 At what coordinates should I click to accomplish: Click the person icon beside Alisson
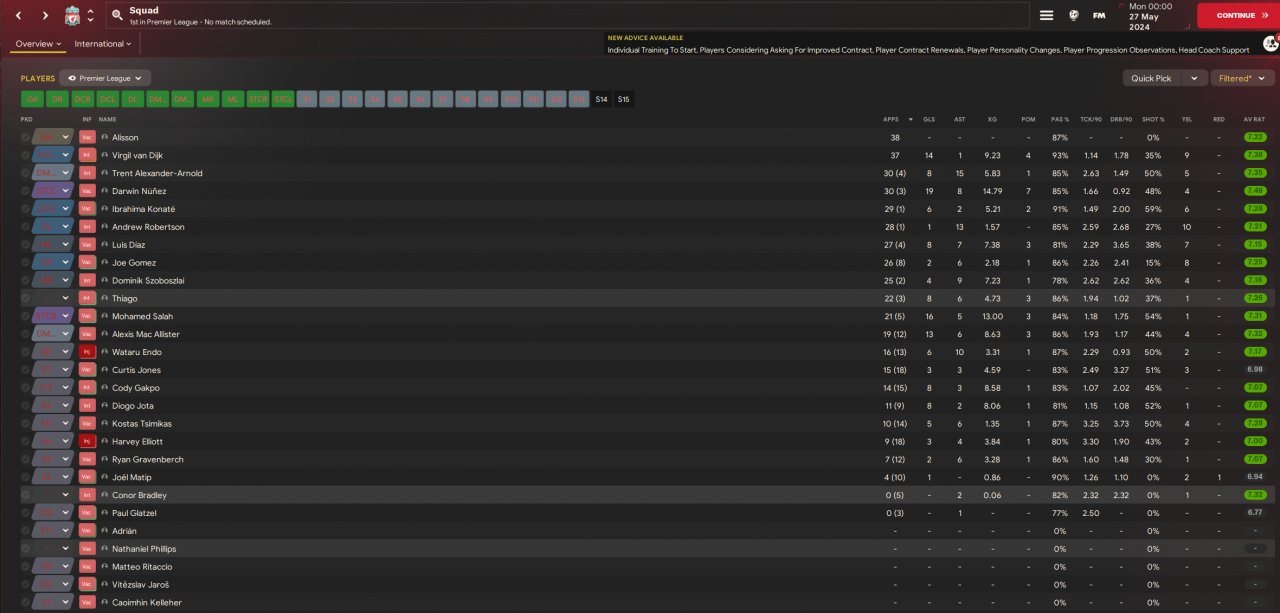coord(104,137)
